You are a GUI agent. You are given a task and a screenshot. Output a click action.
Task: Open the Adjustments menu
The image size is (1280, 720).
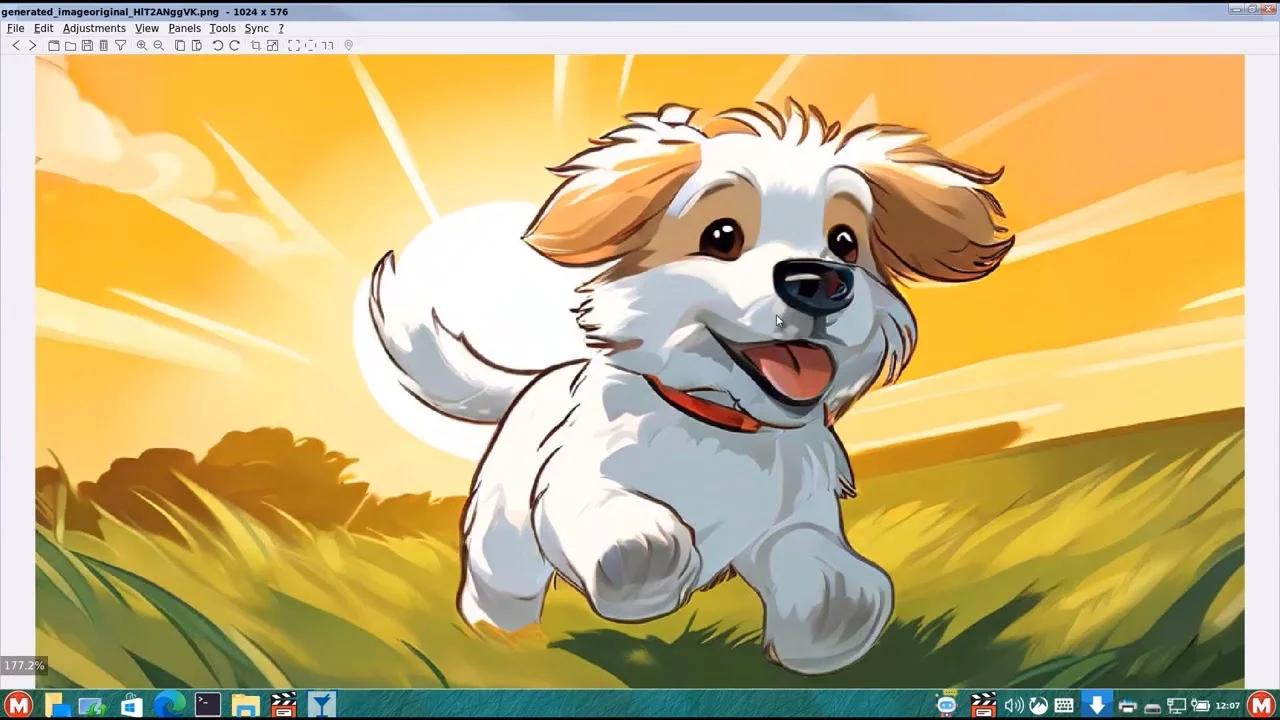point(94,28)
